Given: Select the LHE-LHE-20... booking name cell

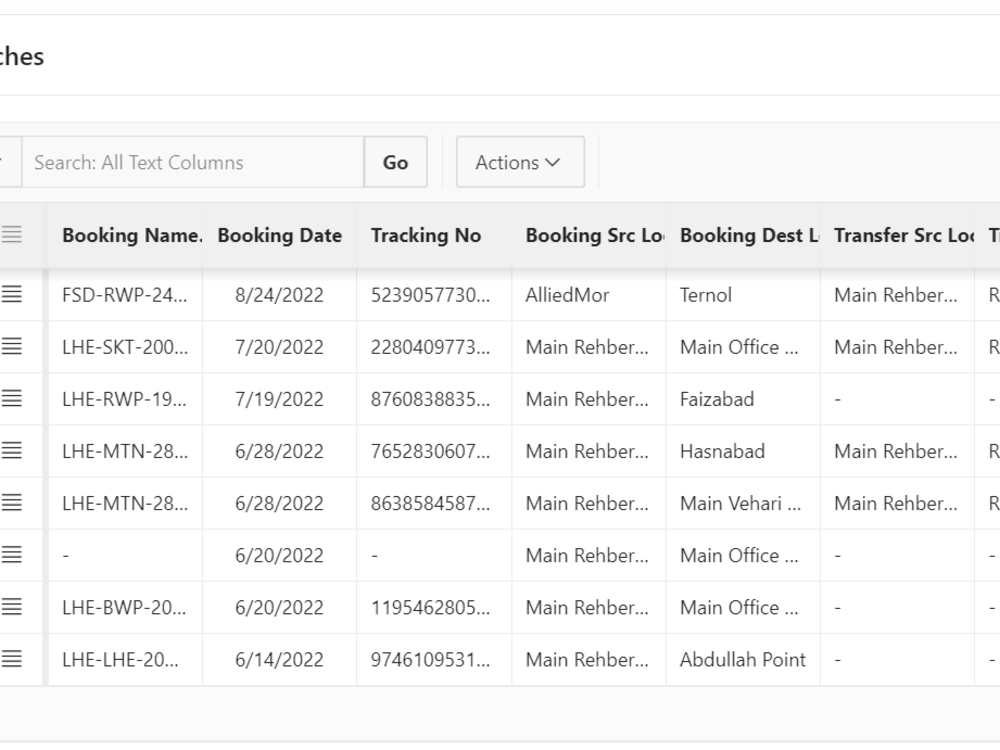Looking at the screenshot, I should pyautogui.click(x=126, y=659).
